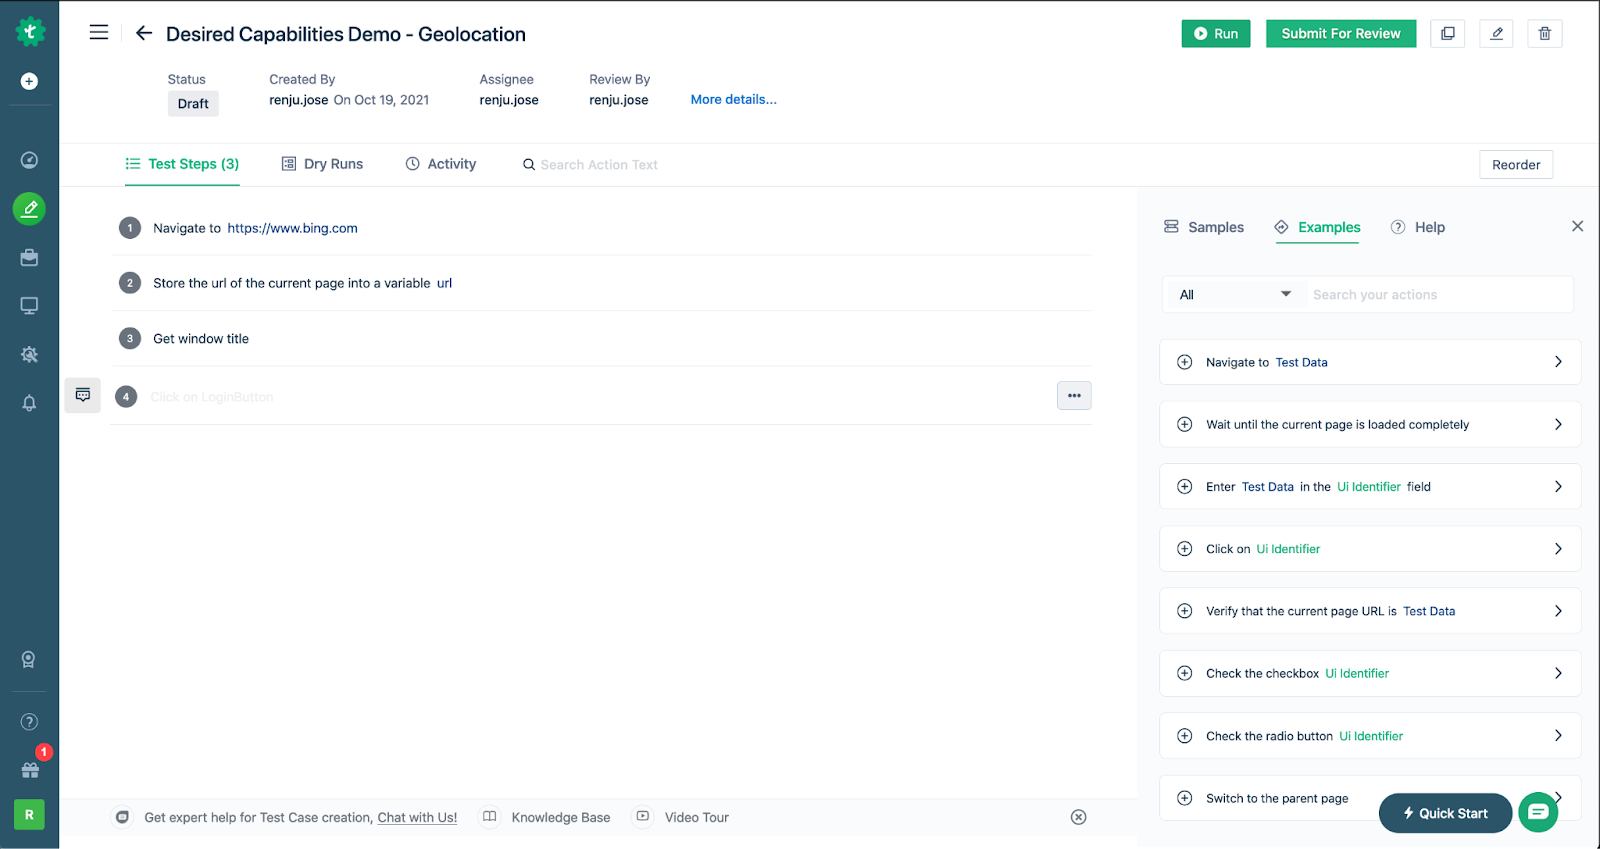Select step 3 'Get window title'
The width and height of the screenshot is (1600, 849).
[x=601, y=339]
